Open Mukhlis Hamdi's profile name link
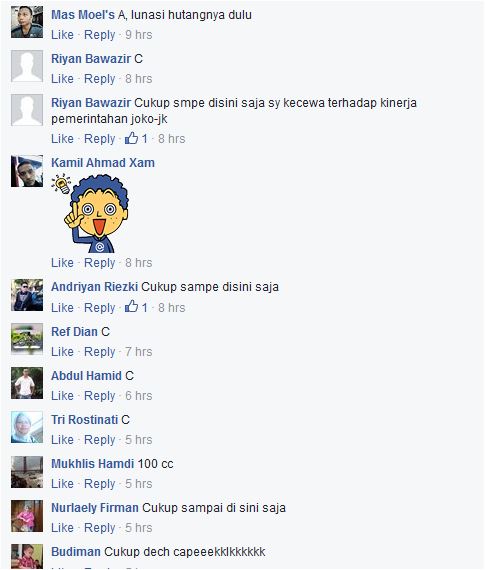 (93, 463)
